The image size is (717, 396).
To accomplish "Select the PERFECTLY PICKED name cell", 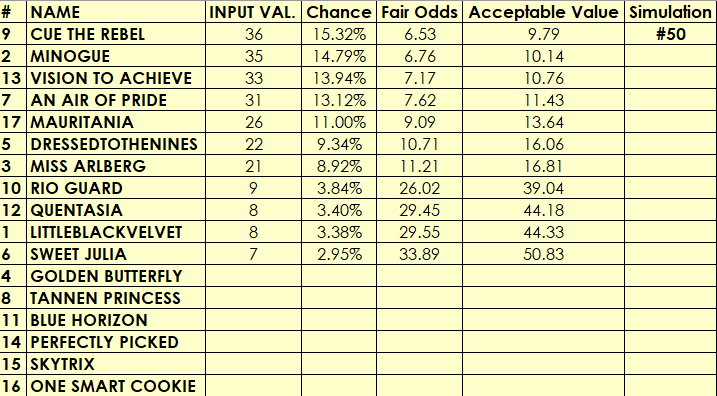I will (x=116, y=342).
